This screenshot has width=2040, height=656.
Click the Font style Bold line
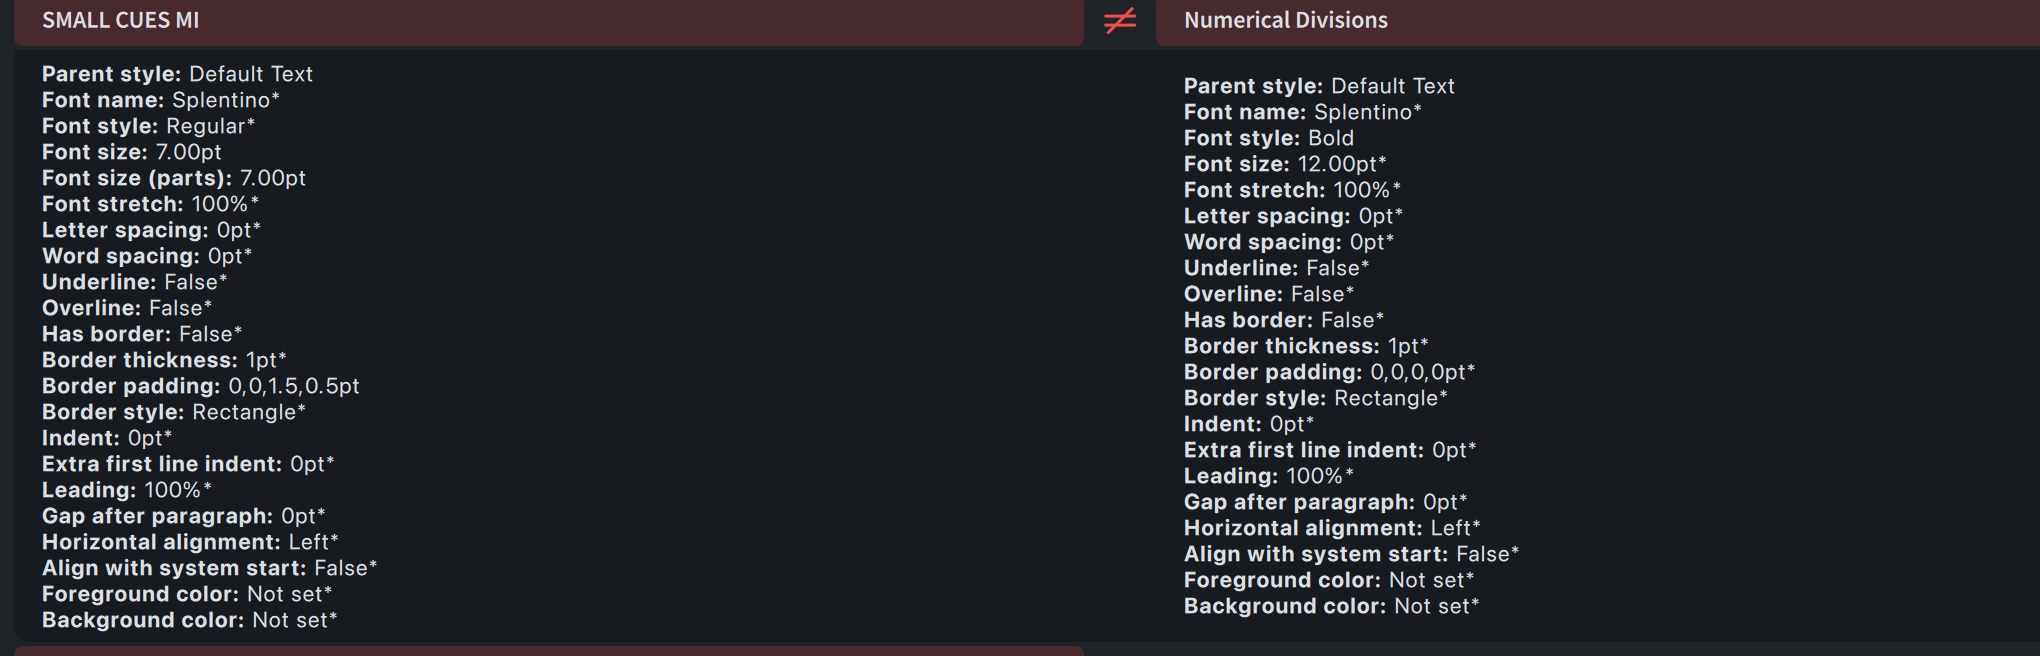click(1268, 138)
